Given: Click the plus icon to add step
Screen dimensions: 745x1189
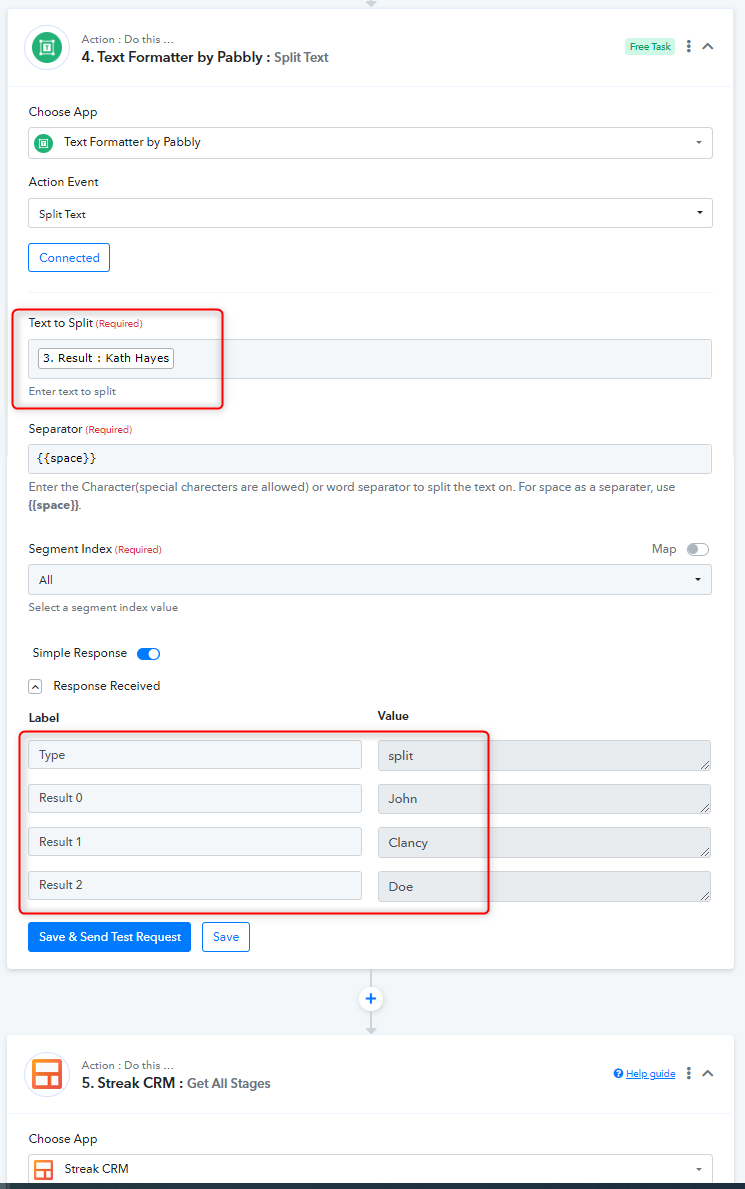Looking at the screenshot, I should click(x=371, y=999).
